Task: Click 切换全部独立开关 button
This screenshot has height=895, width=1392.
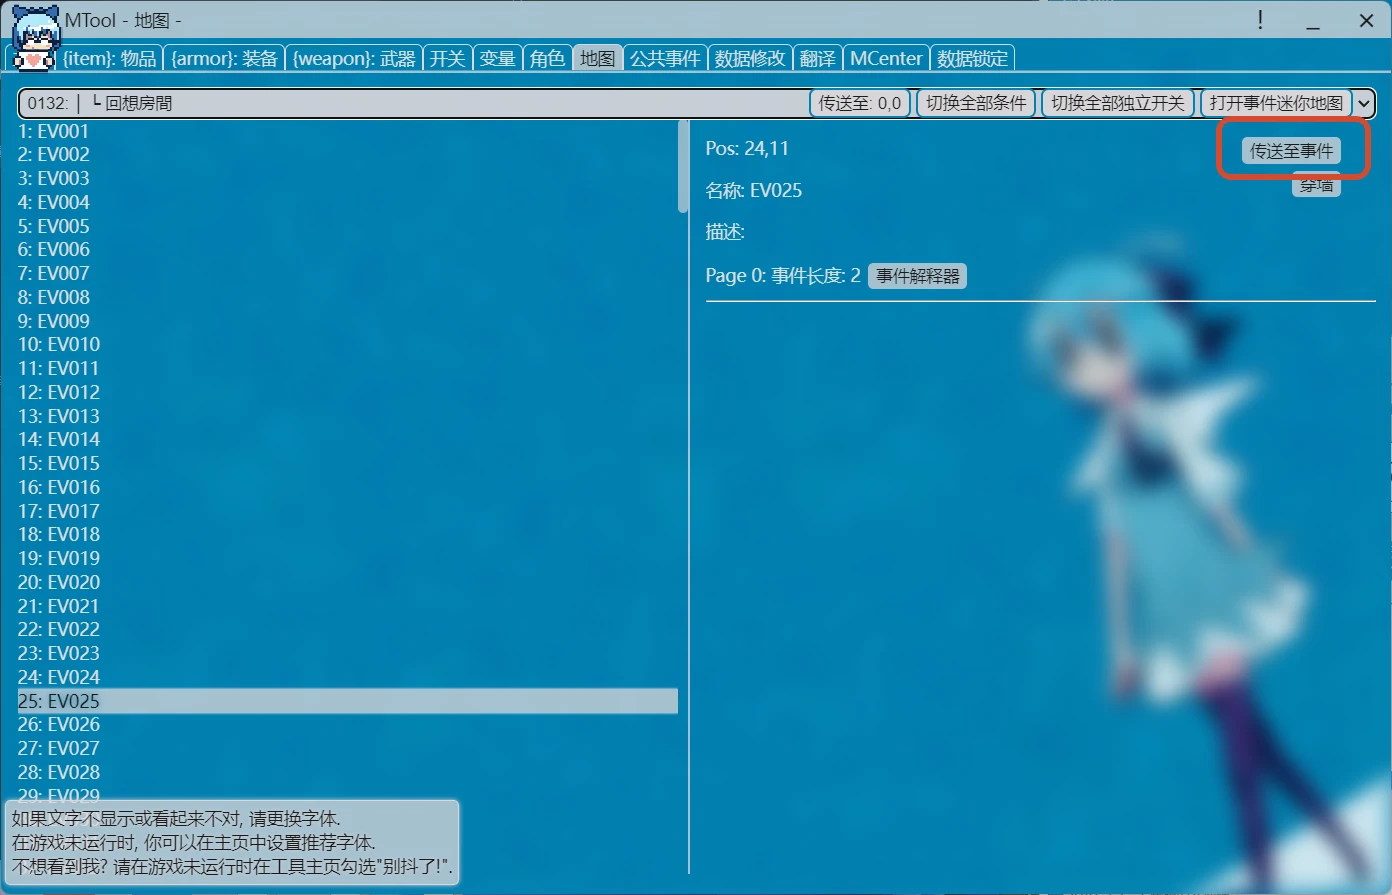Action: click(1118, 103)
